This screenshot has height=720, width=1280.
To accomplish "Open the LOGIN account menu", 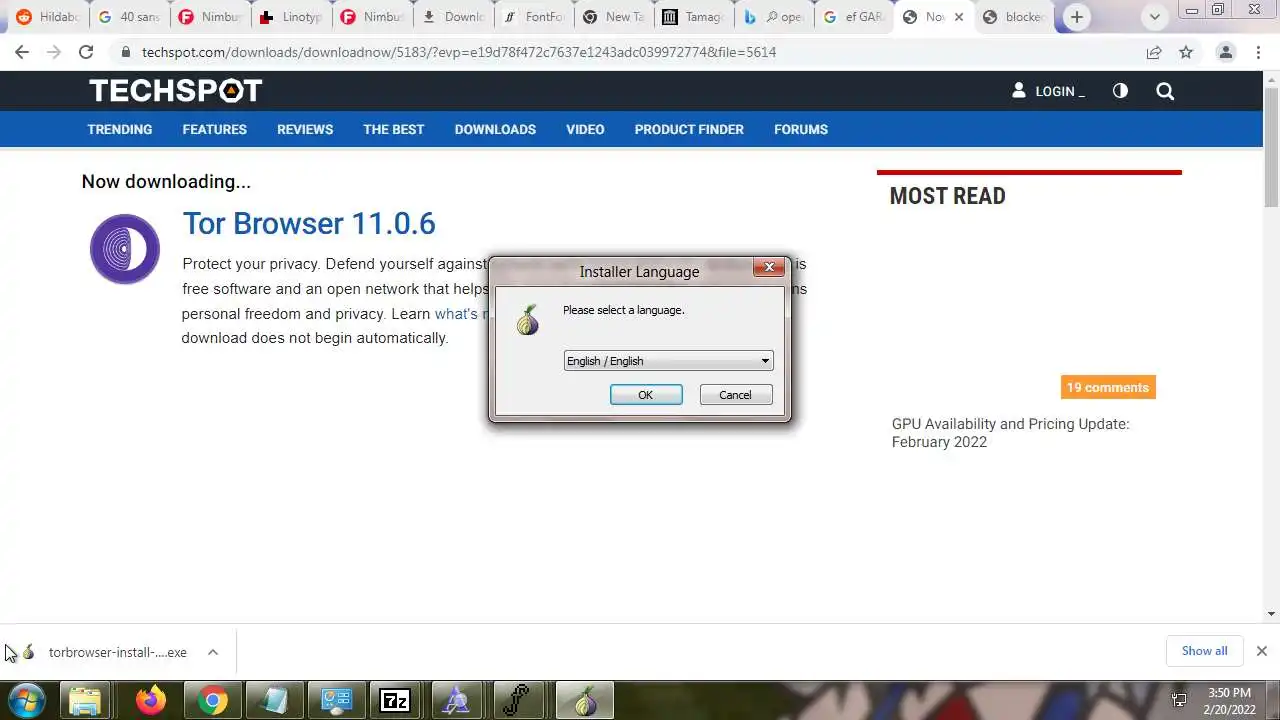I will click(1048, 91).
